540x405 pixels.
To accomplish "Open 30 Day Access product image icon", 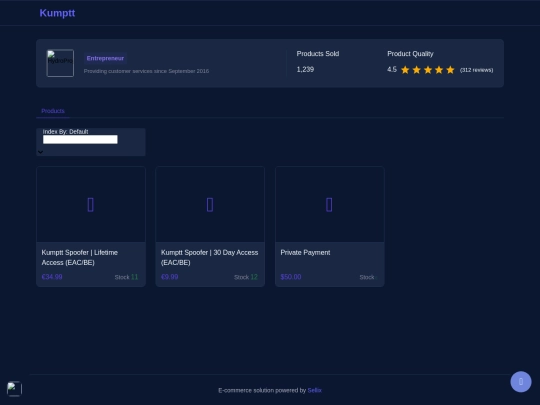I will 210,205.
